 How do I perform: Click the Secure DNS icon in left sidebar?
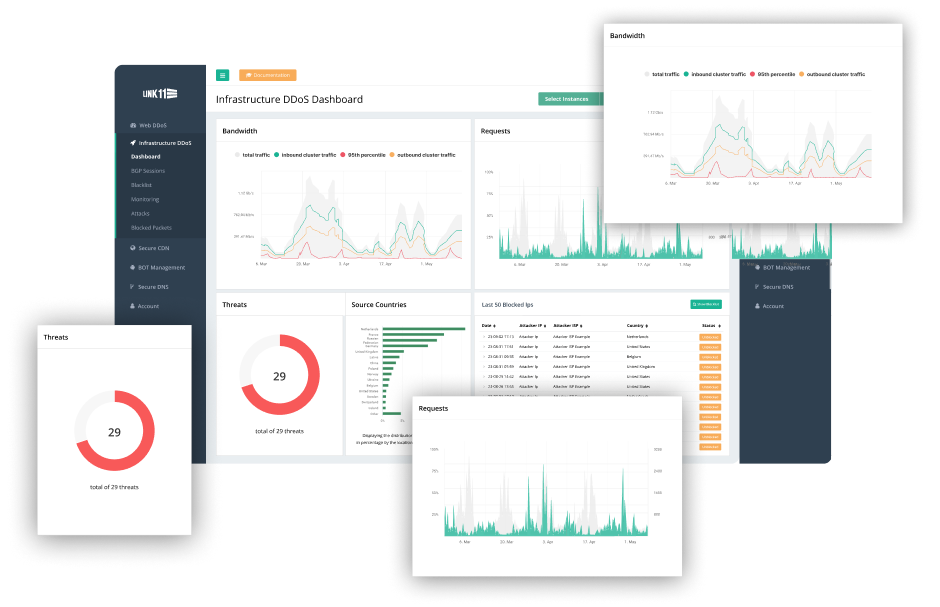click(133, 287)
